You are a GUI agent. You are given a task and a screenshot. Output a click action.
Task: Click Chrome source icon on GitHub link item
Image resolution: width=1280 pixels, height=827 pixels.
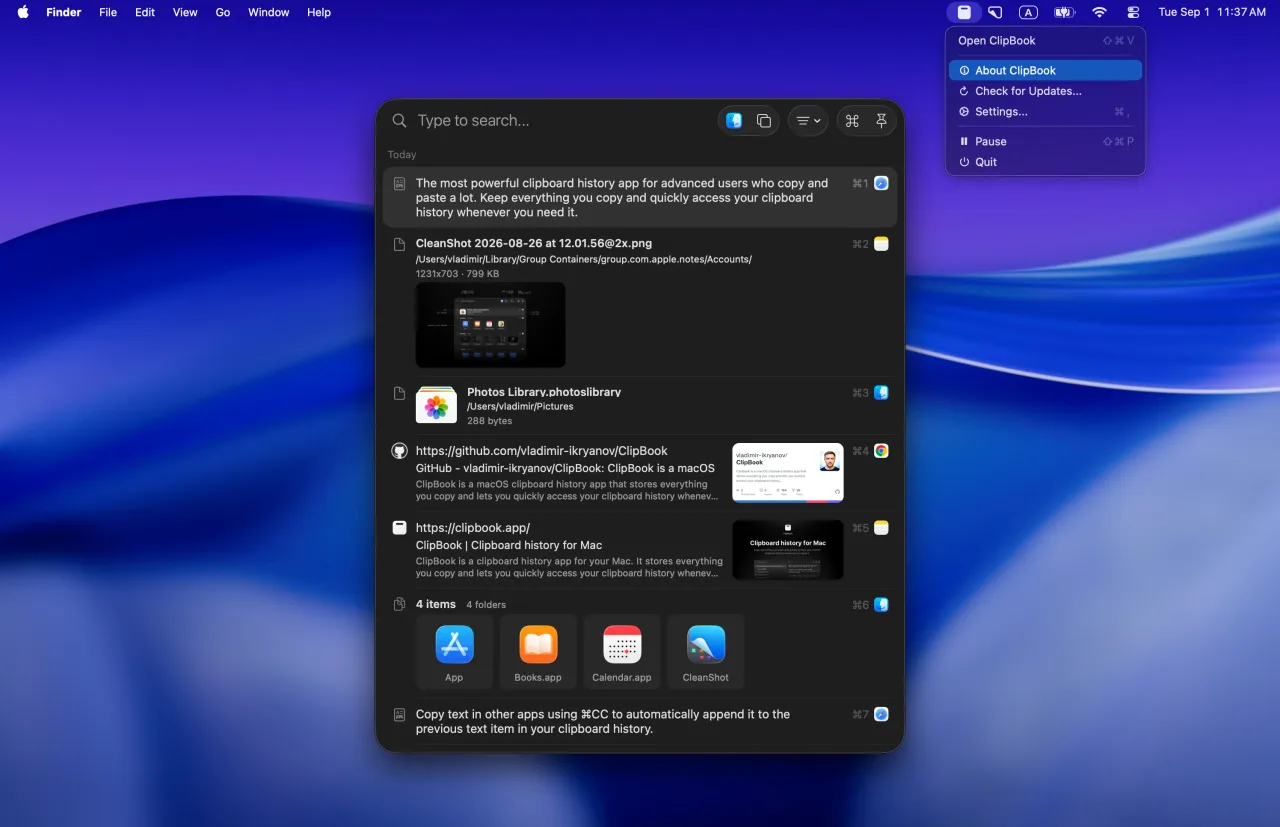(881, 451)
